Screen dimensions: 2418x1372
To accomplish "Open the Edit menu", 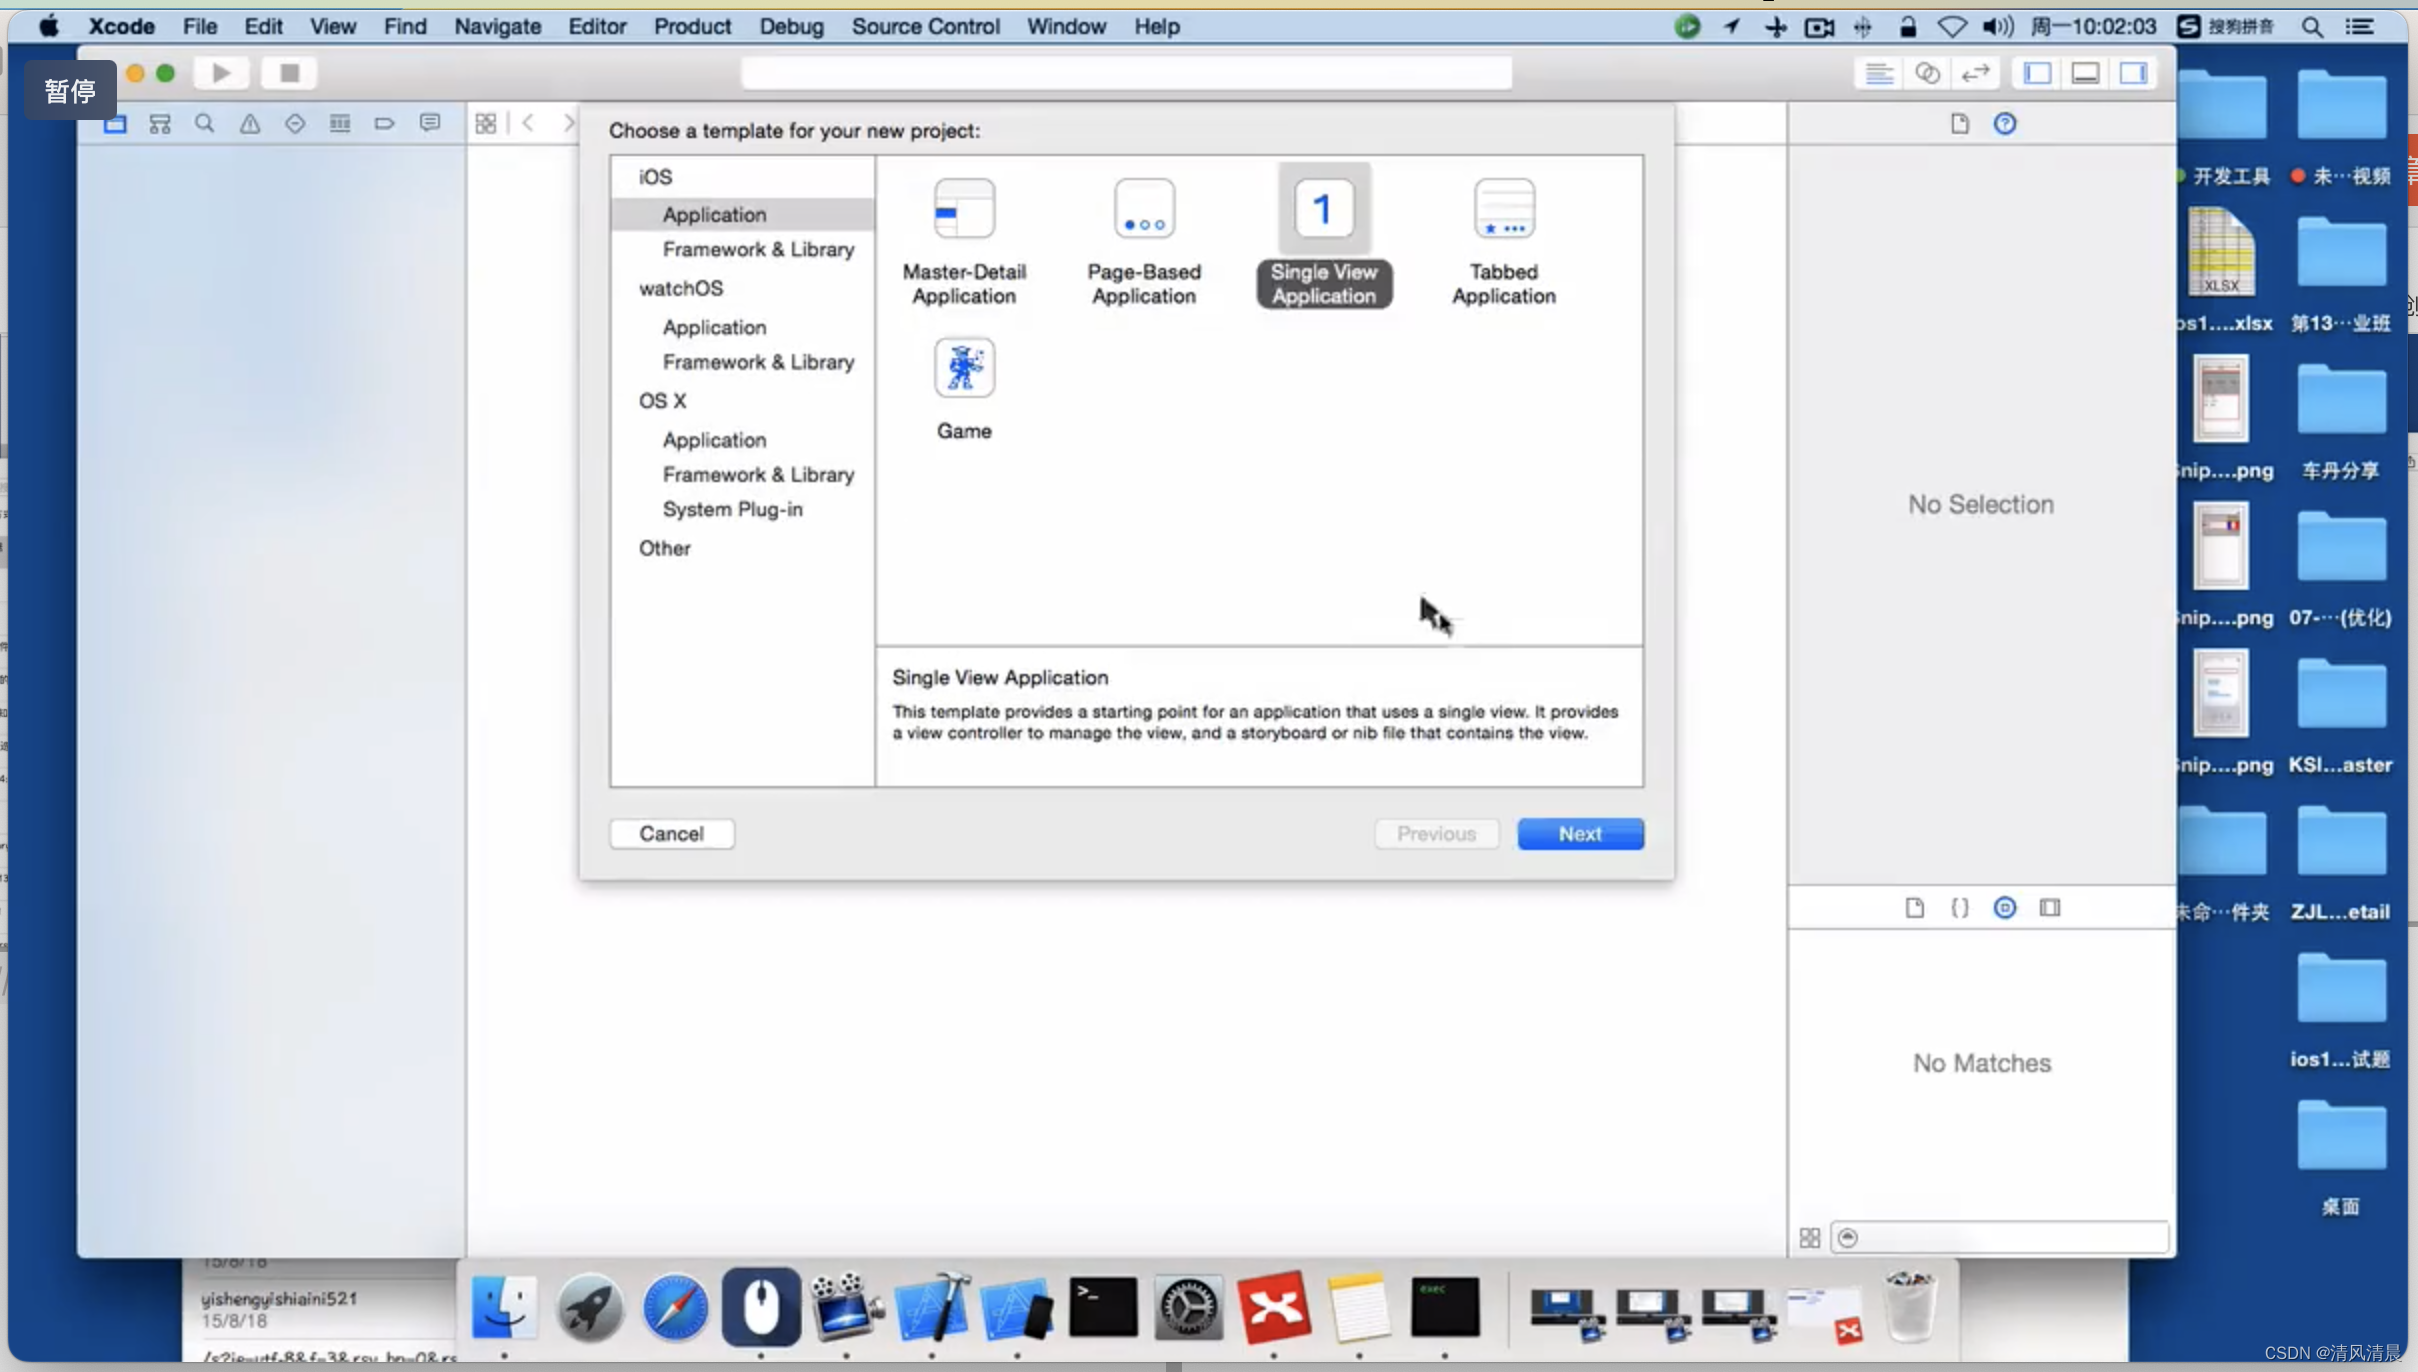I will pyautogui.click(x=263, y=26).
